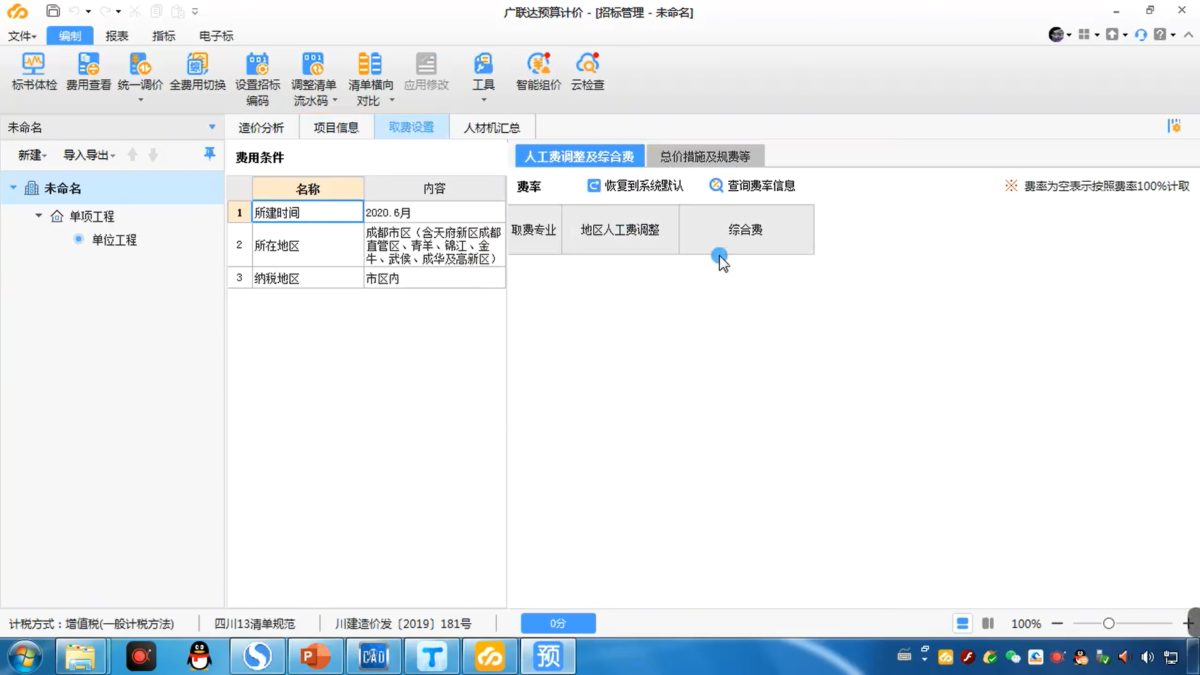Open the 导入导出 dropdown
The image size is (1200, 675).
89,155
